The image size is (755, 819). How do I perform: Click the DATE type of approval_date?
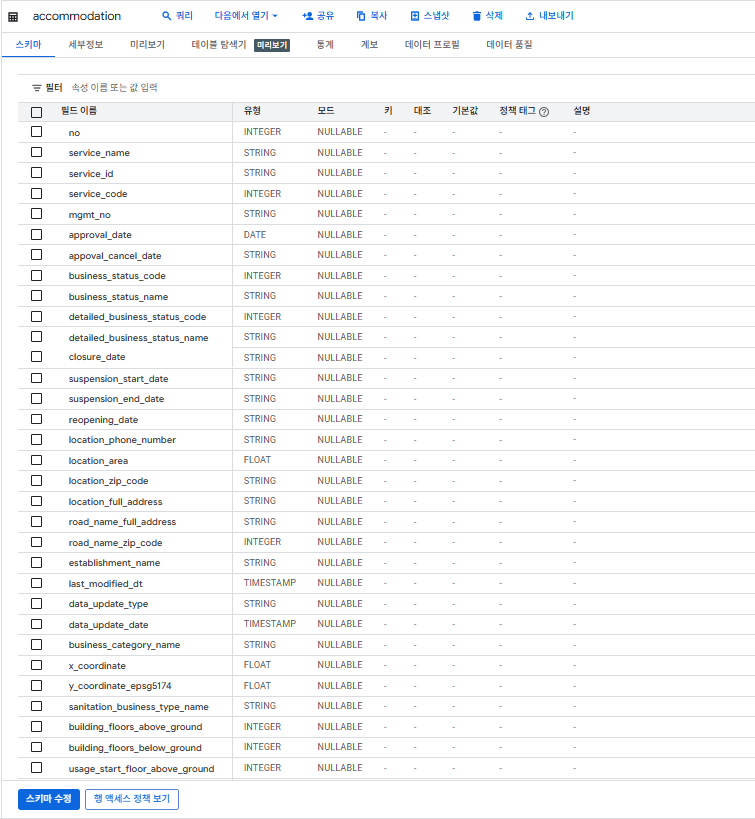(x=254, y=235)
